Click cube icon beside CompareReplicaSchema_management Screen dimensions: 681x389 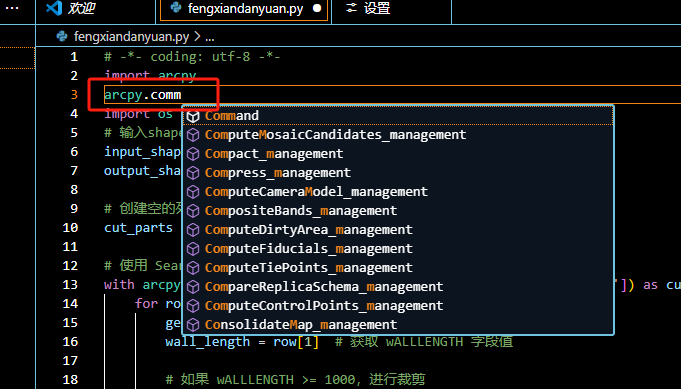[193, 287]
